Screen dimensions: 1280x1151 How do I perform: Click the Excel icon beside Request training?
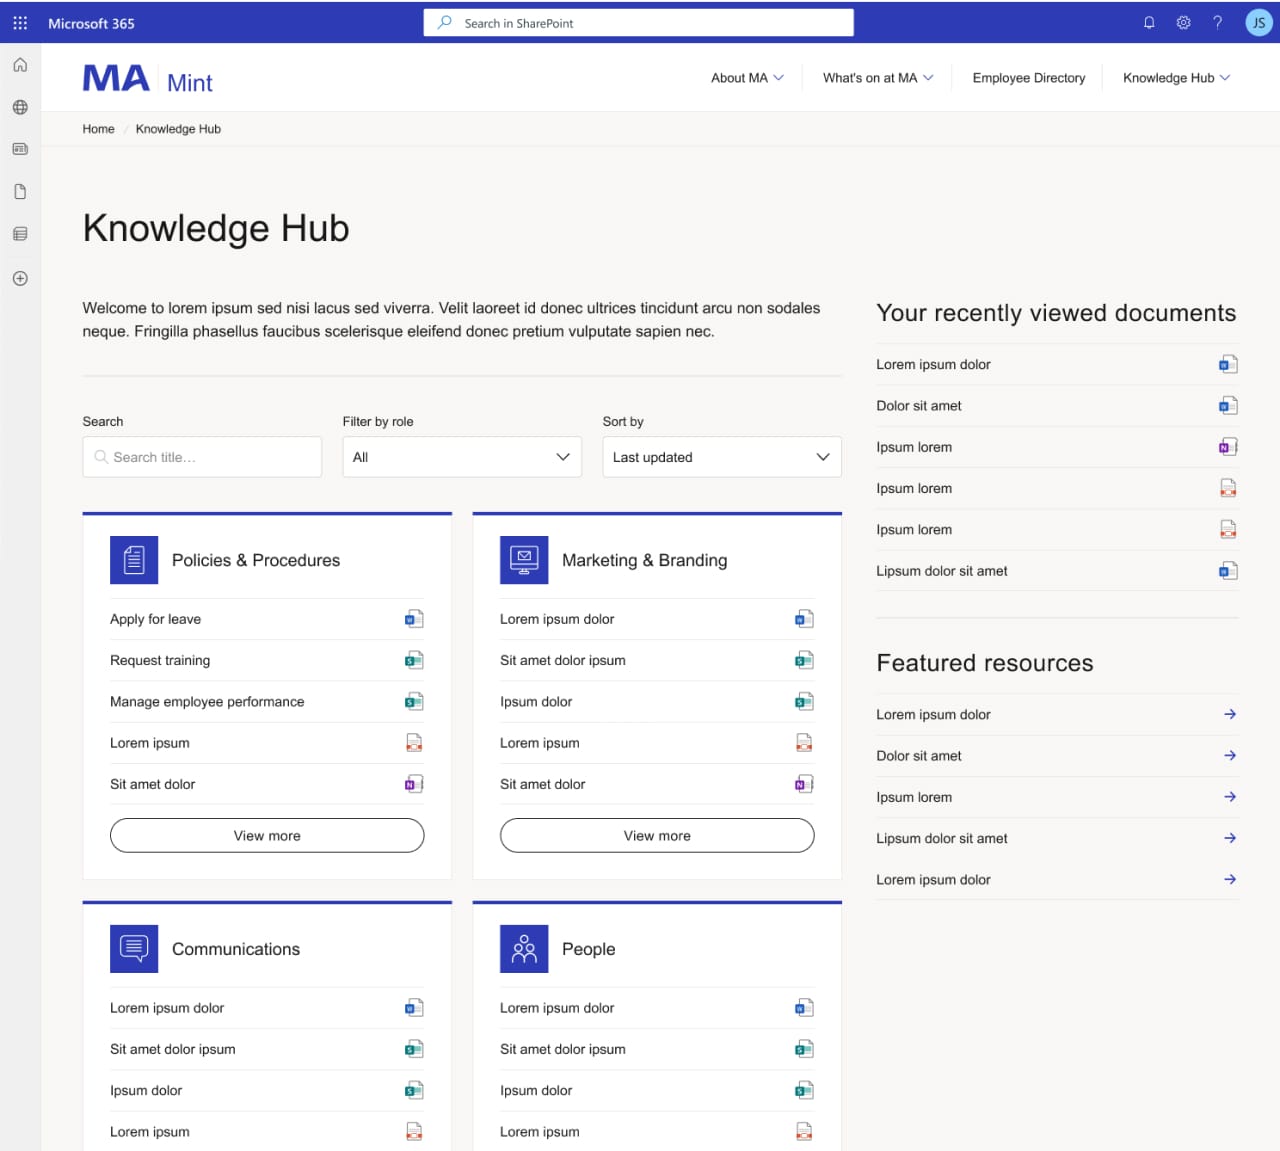(413, 660)
